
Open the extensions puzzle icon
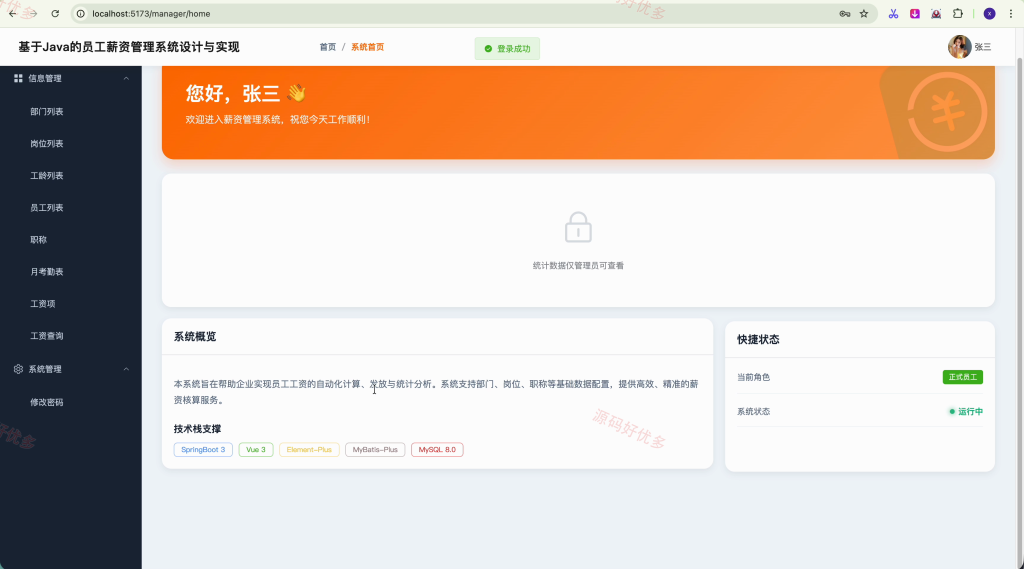(x=957, y=14)
